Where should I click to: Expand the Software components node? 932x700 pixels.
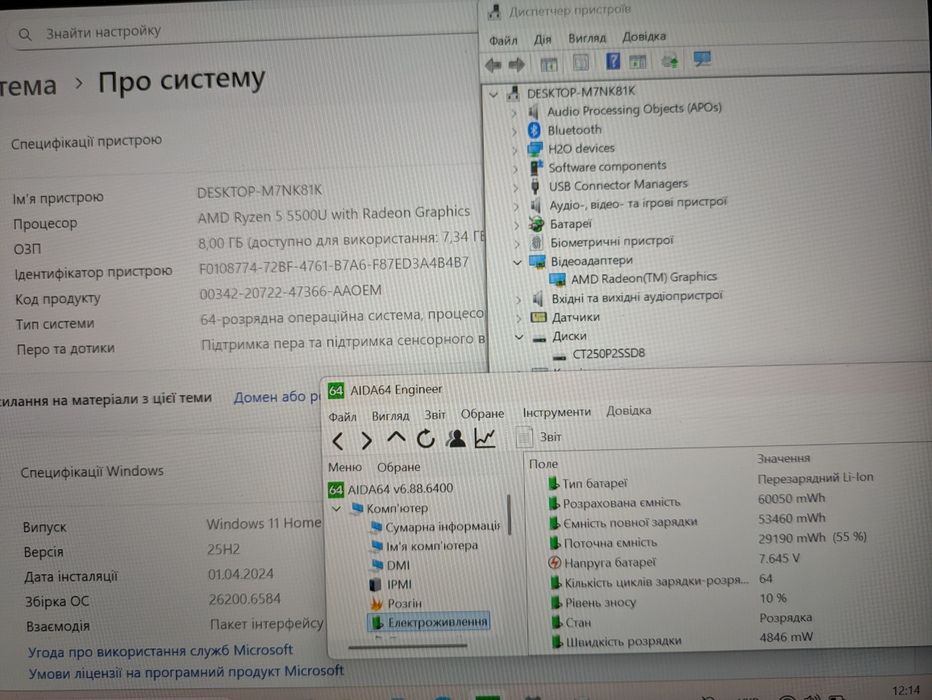[515, 169]
